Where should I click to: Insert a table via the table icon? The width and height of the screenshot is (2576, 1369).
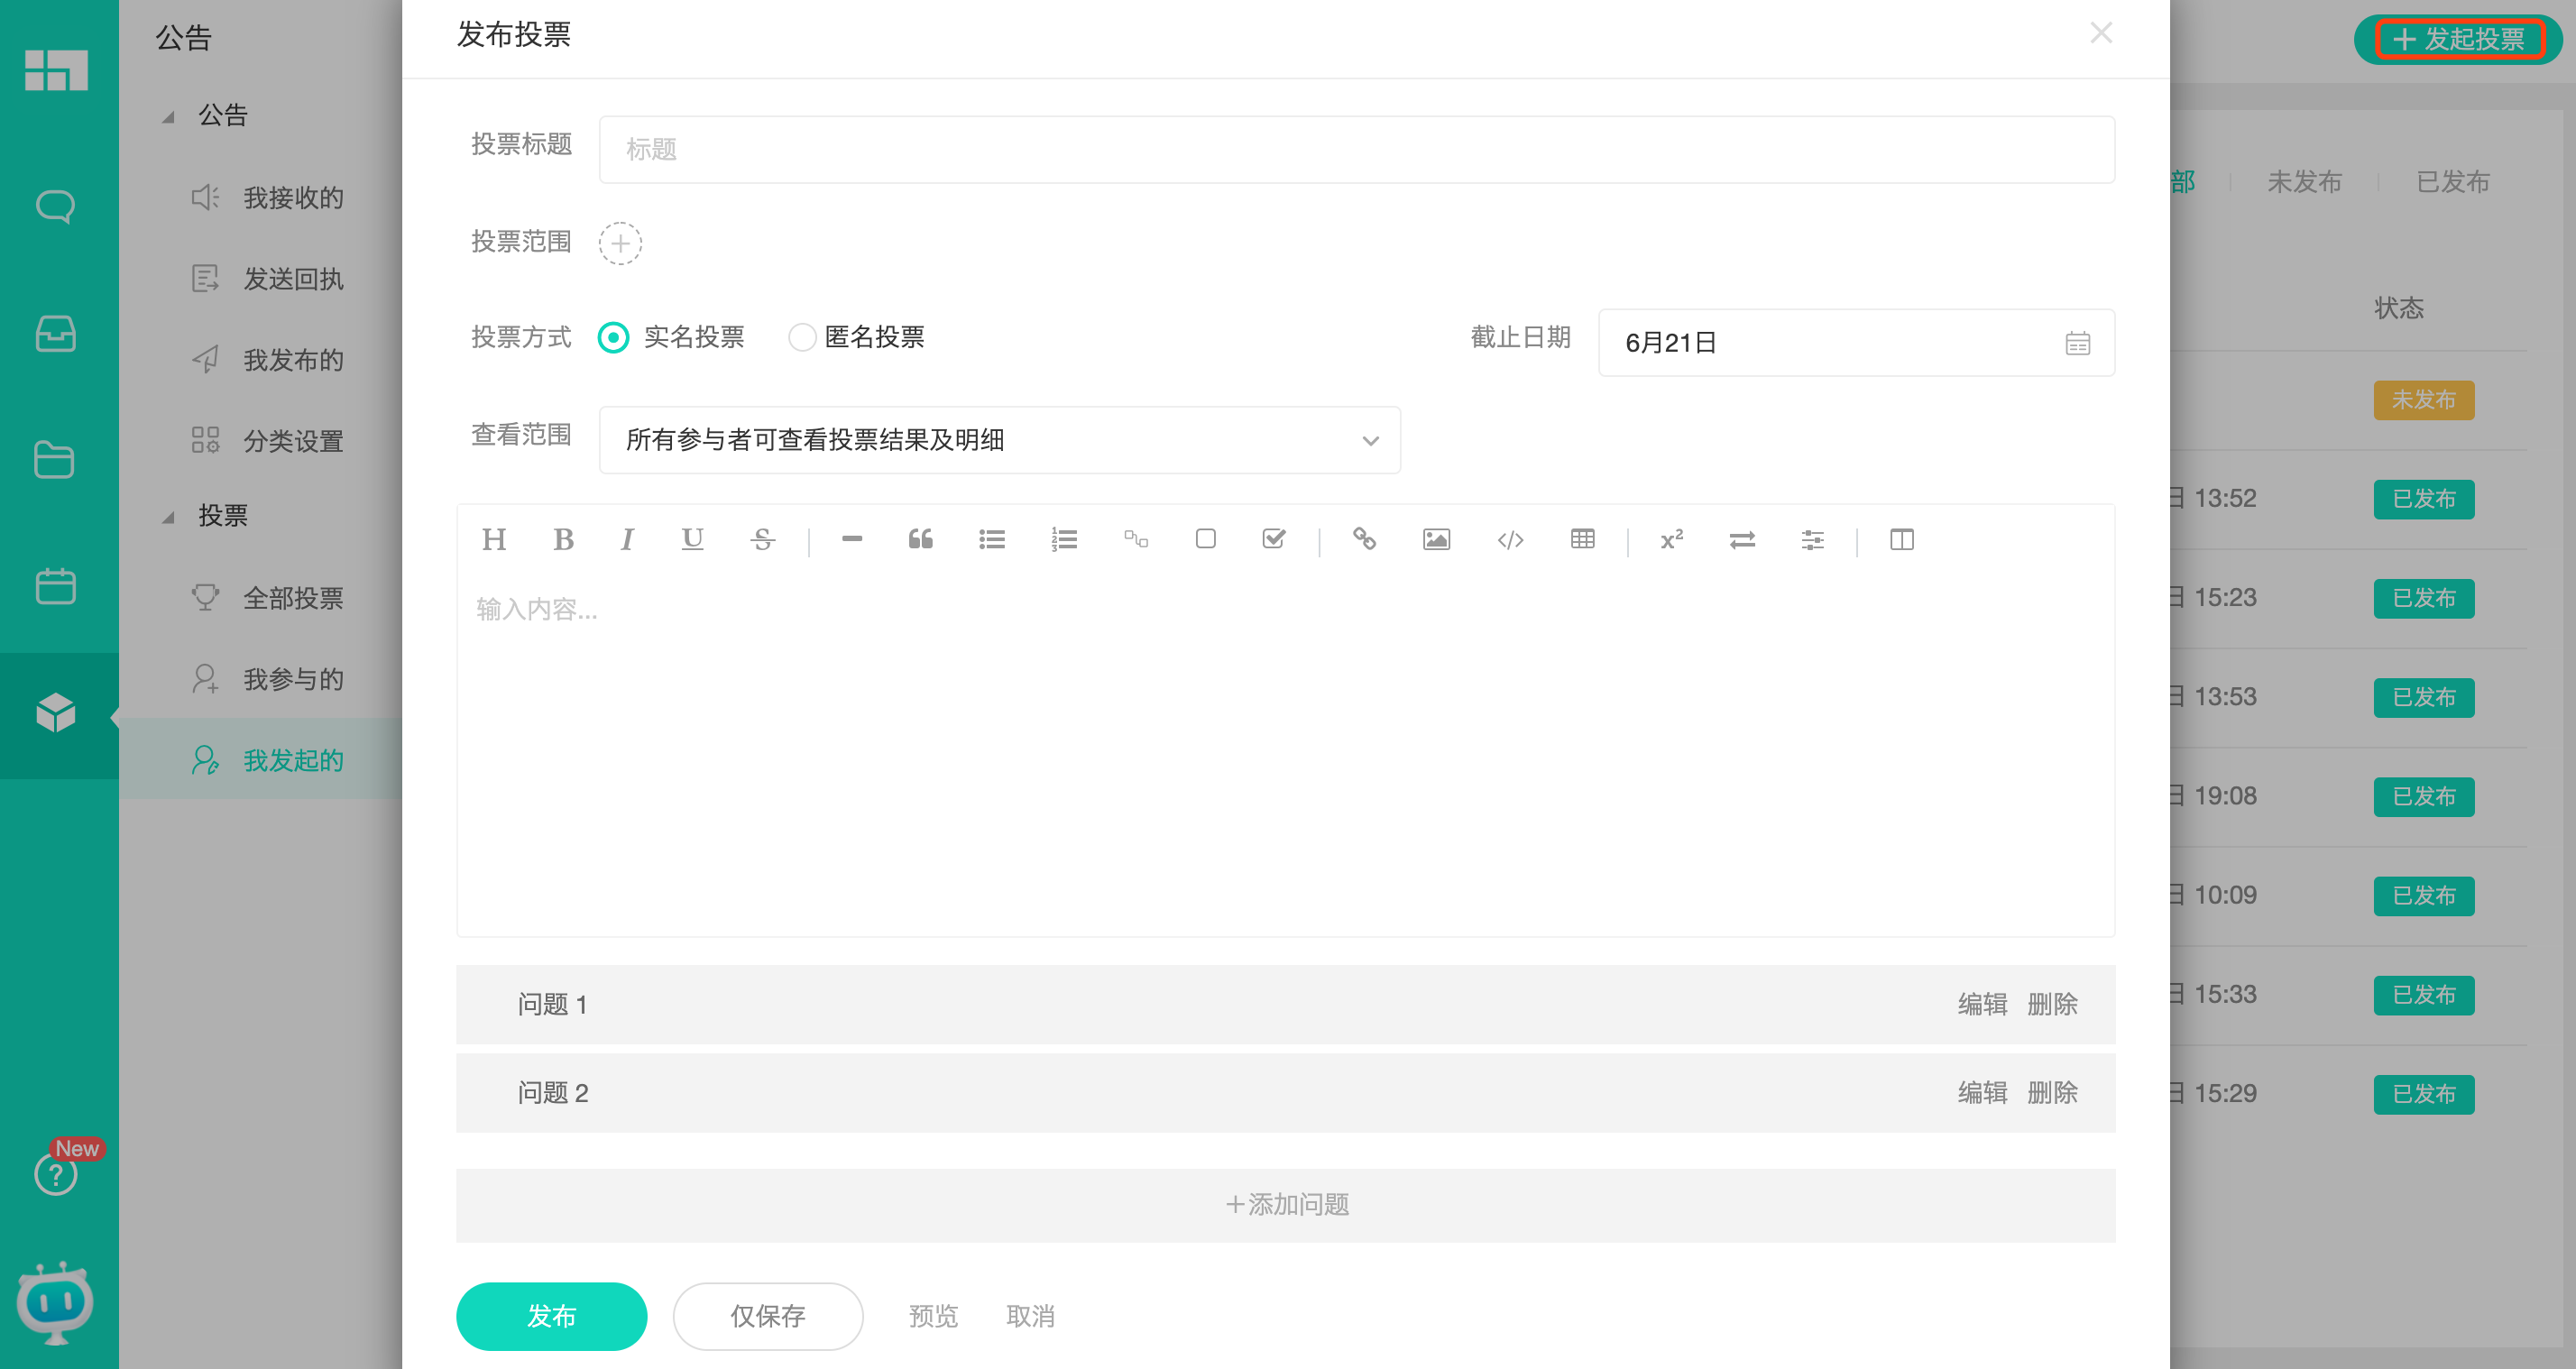click(1582, 539)
